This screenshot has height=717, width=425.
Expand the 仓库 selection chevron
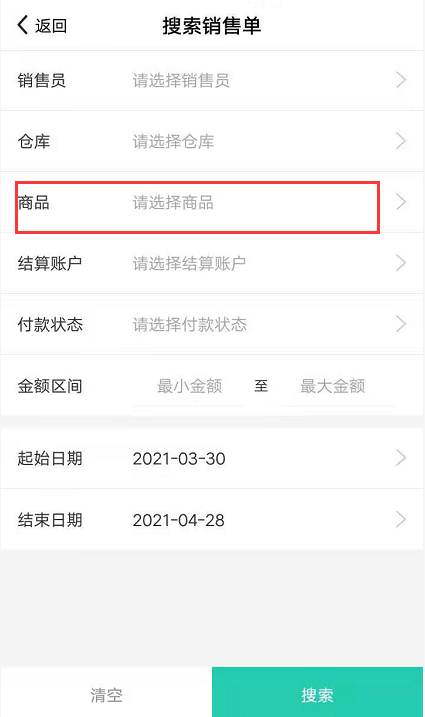[401, 141]
